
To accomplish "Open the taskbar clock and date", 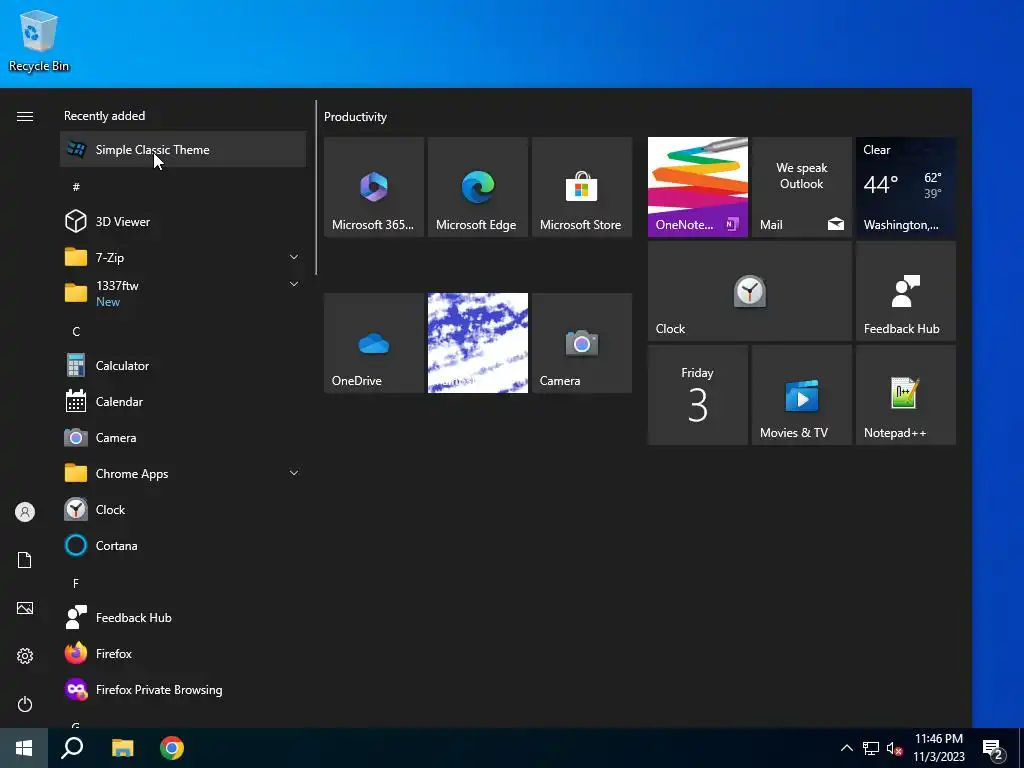I will click(938, 748).
